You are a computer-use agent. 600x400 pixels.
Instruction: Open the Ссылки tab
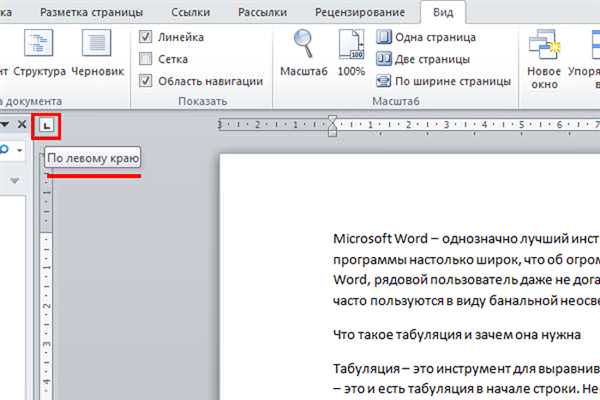click(191, 12)
